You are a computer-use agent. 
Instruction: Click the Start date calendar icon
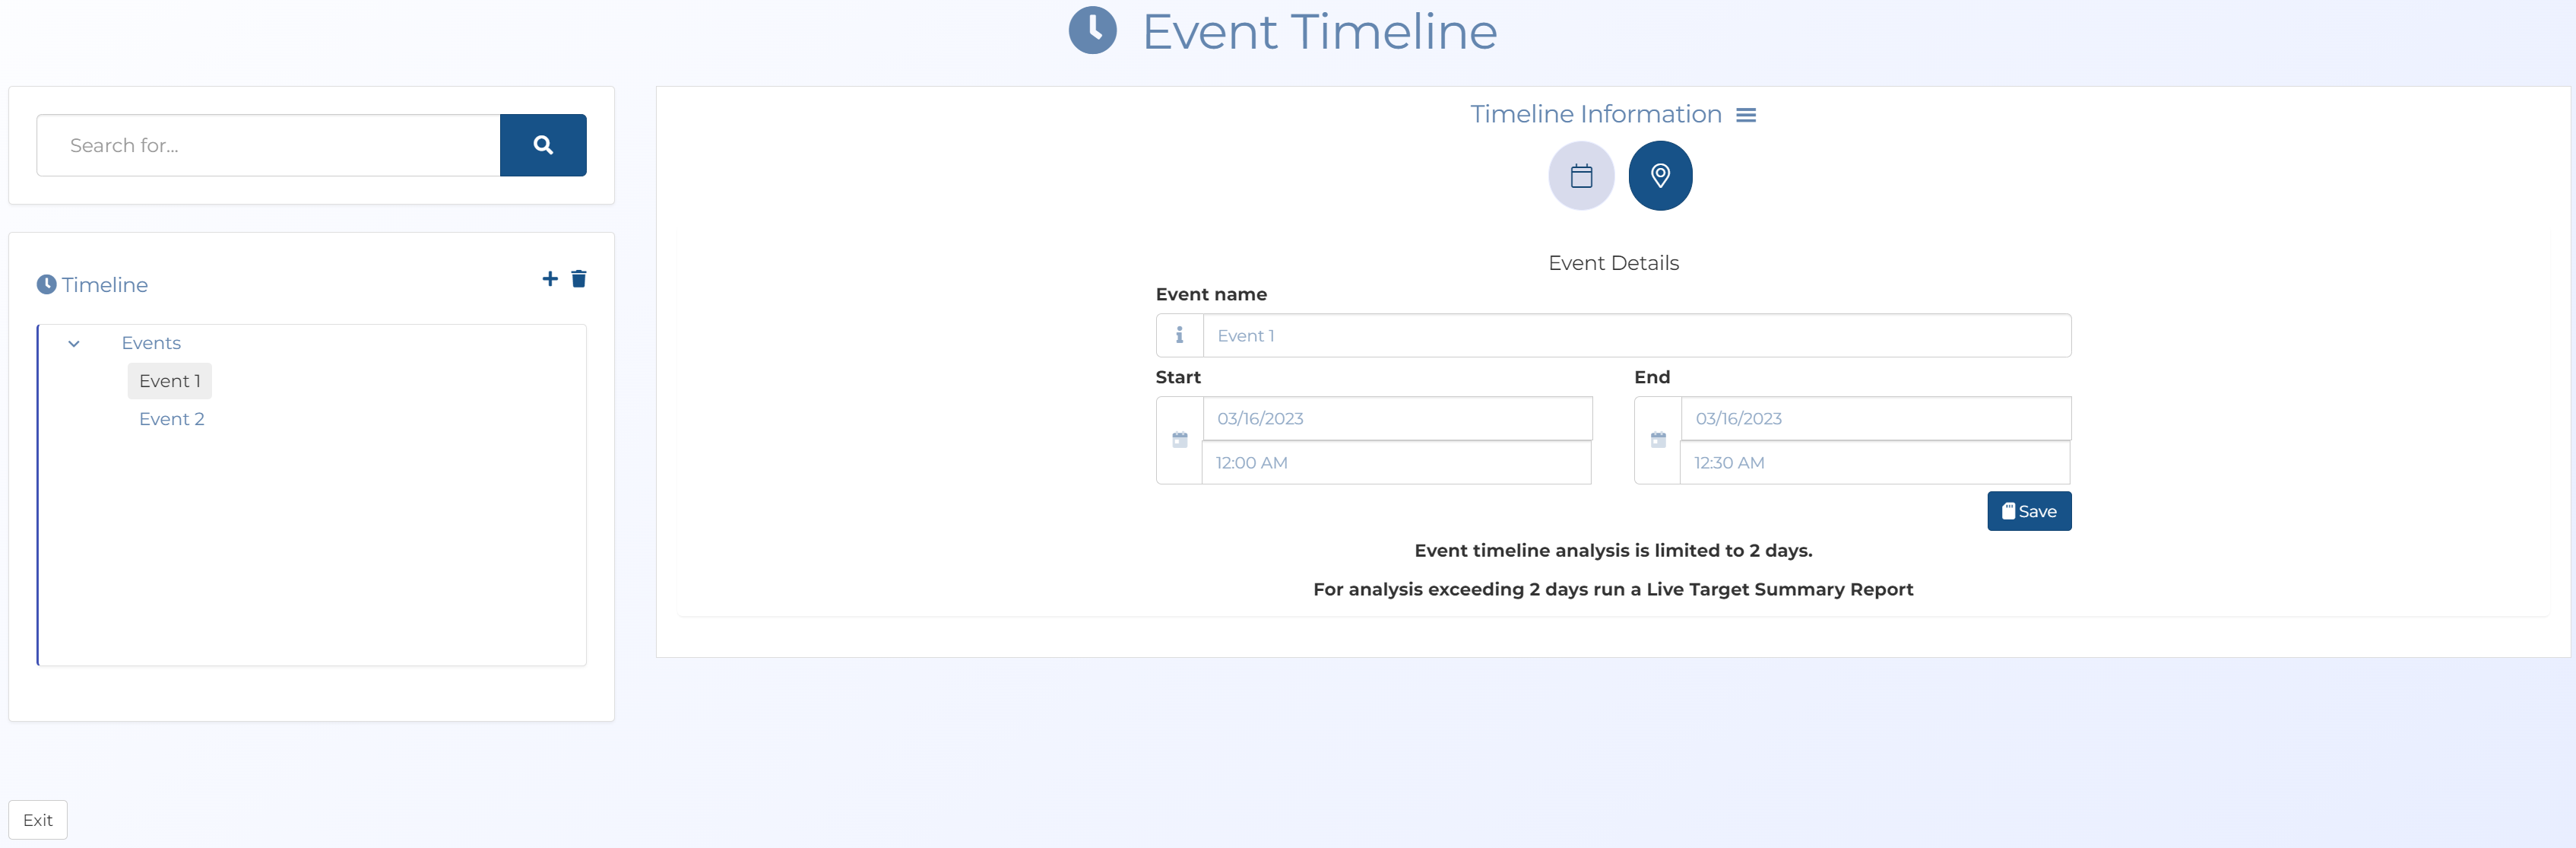(x=1179, y=440)
